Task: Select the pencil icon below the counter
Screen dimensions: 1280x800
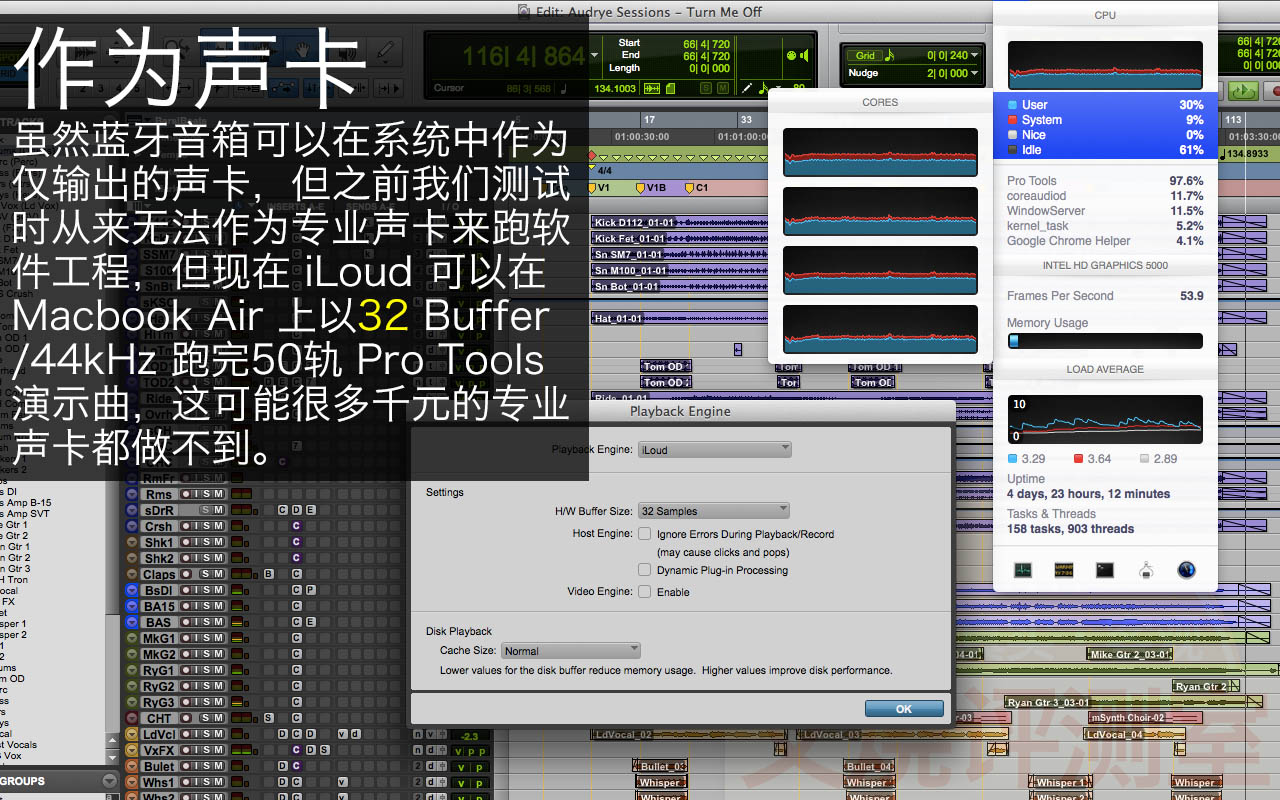Action: pos(746,88)
